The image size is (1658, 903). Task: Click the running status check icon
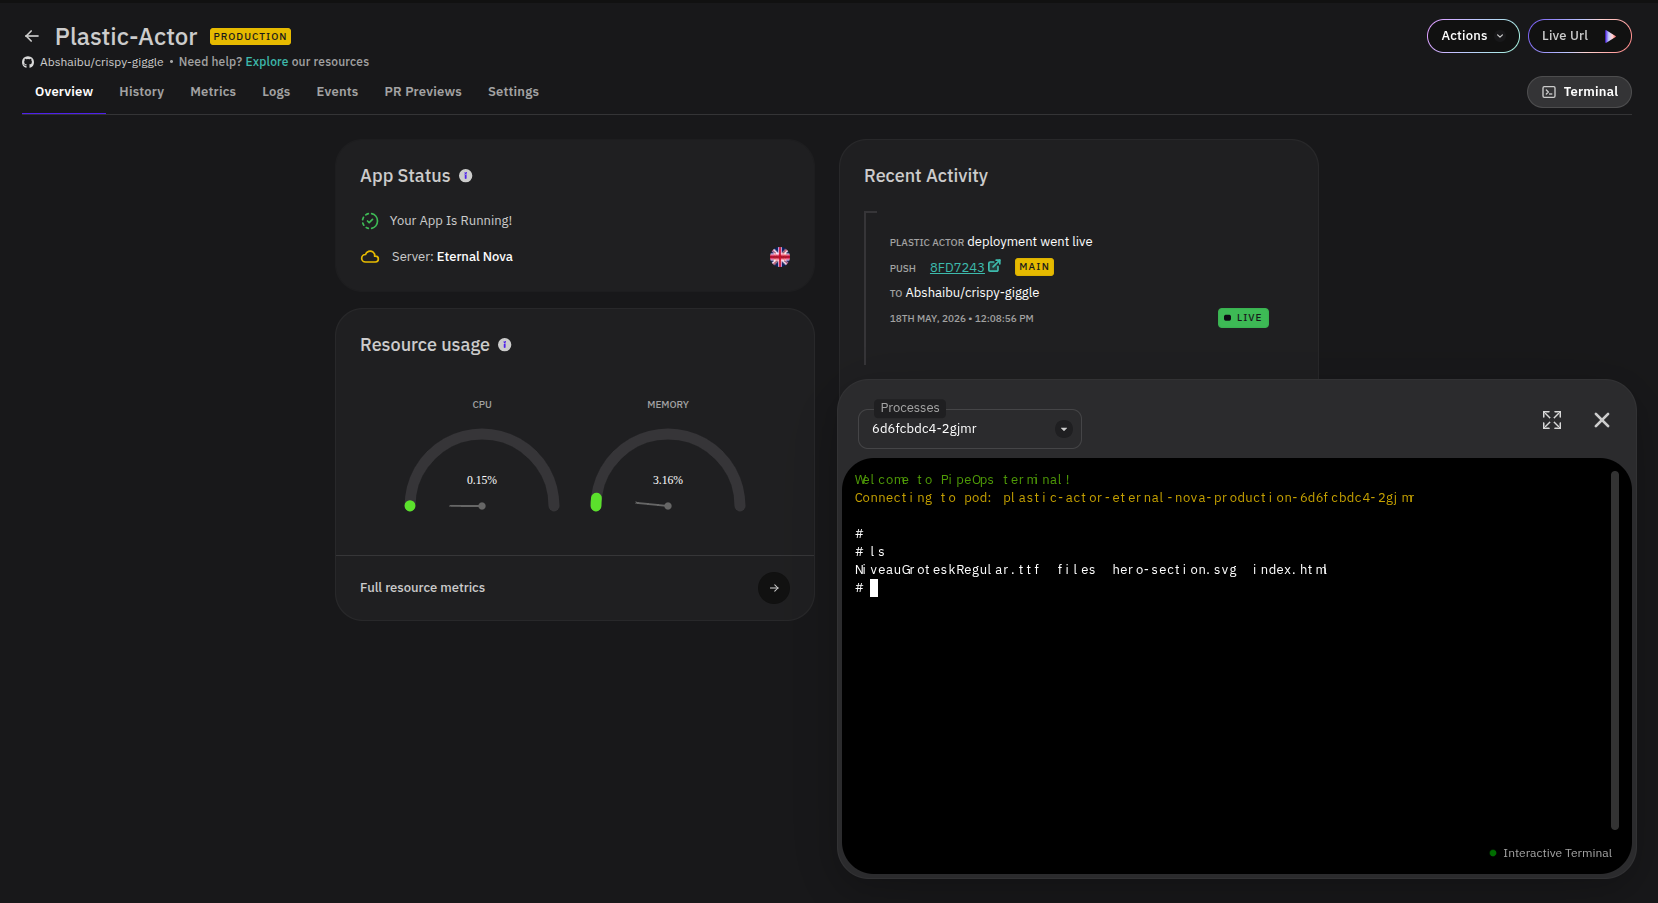point(370,221)
